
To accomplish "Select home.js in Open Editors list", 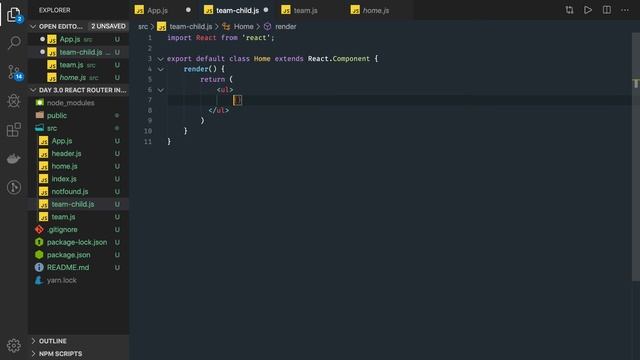I will pyautogui.click(x=78, y=77).
